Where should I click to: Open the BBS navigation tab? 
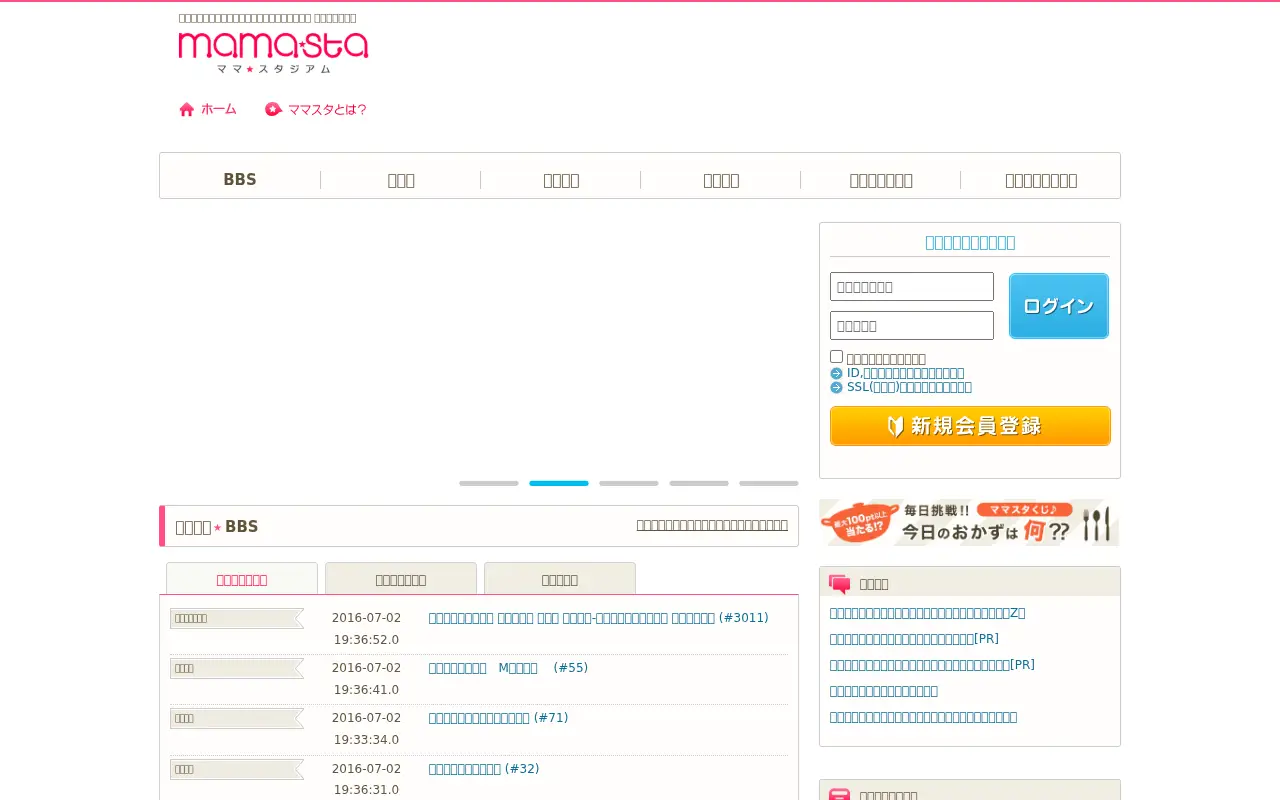click(240, 180)
